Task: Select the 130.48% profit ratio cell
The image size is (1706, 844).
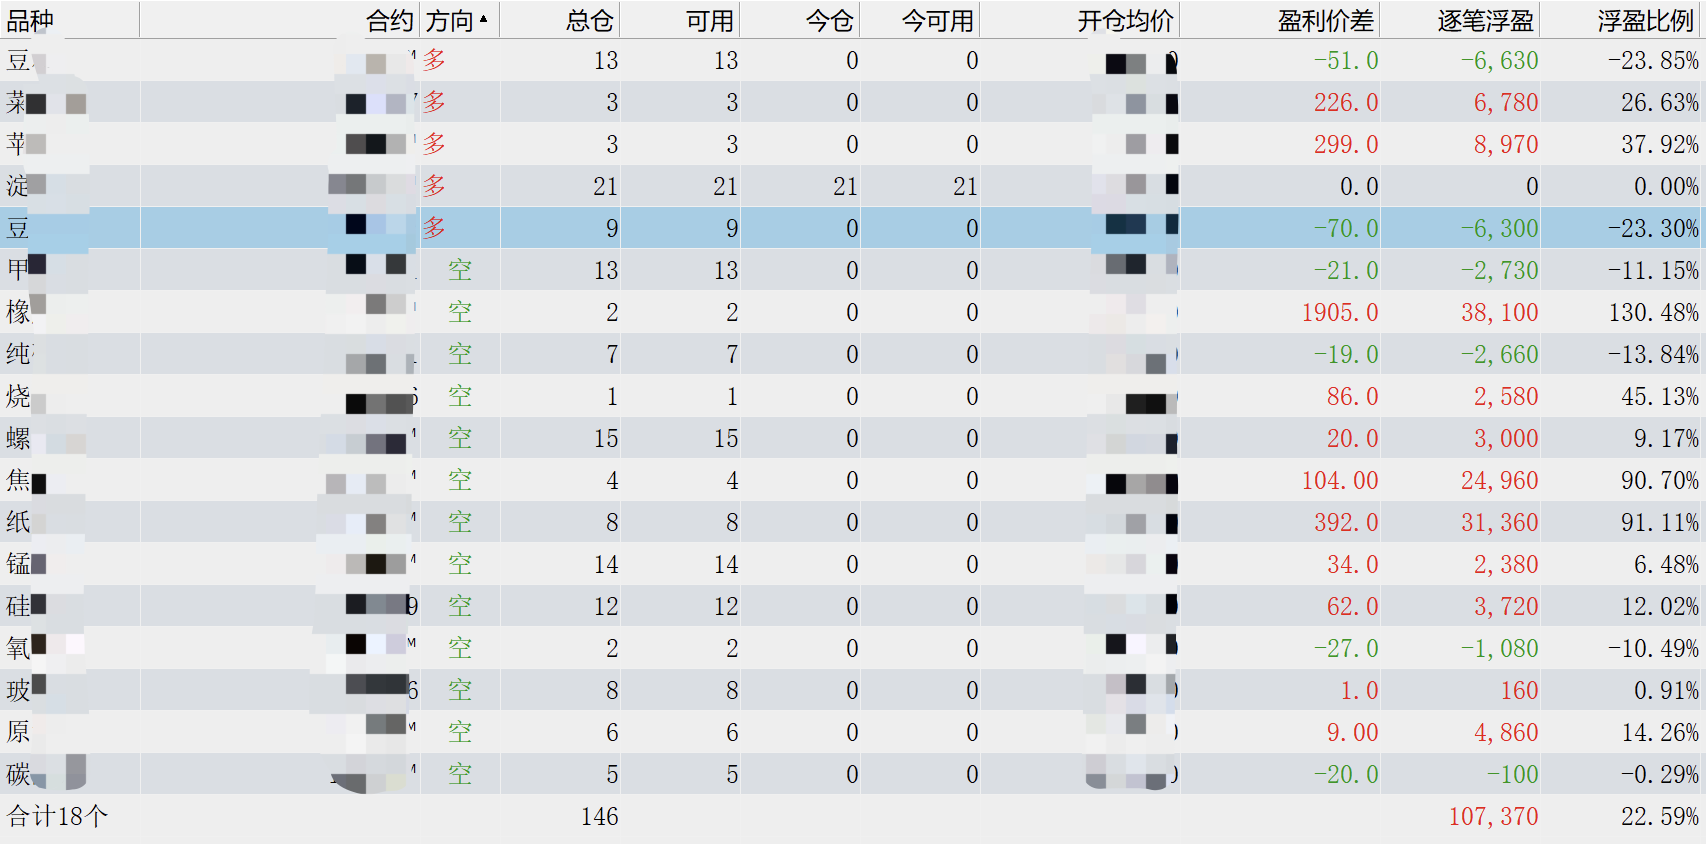Action: click(x=1653, y=312)
